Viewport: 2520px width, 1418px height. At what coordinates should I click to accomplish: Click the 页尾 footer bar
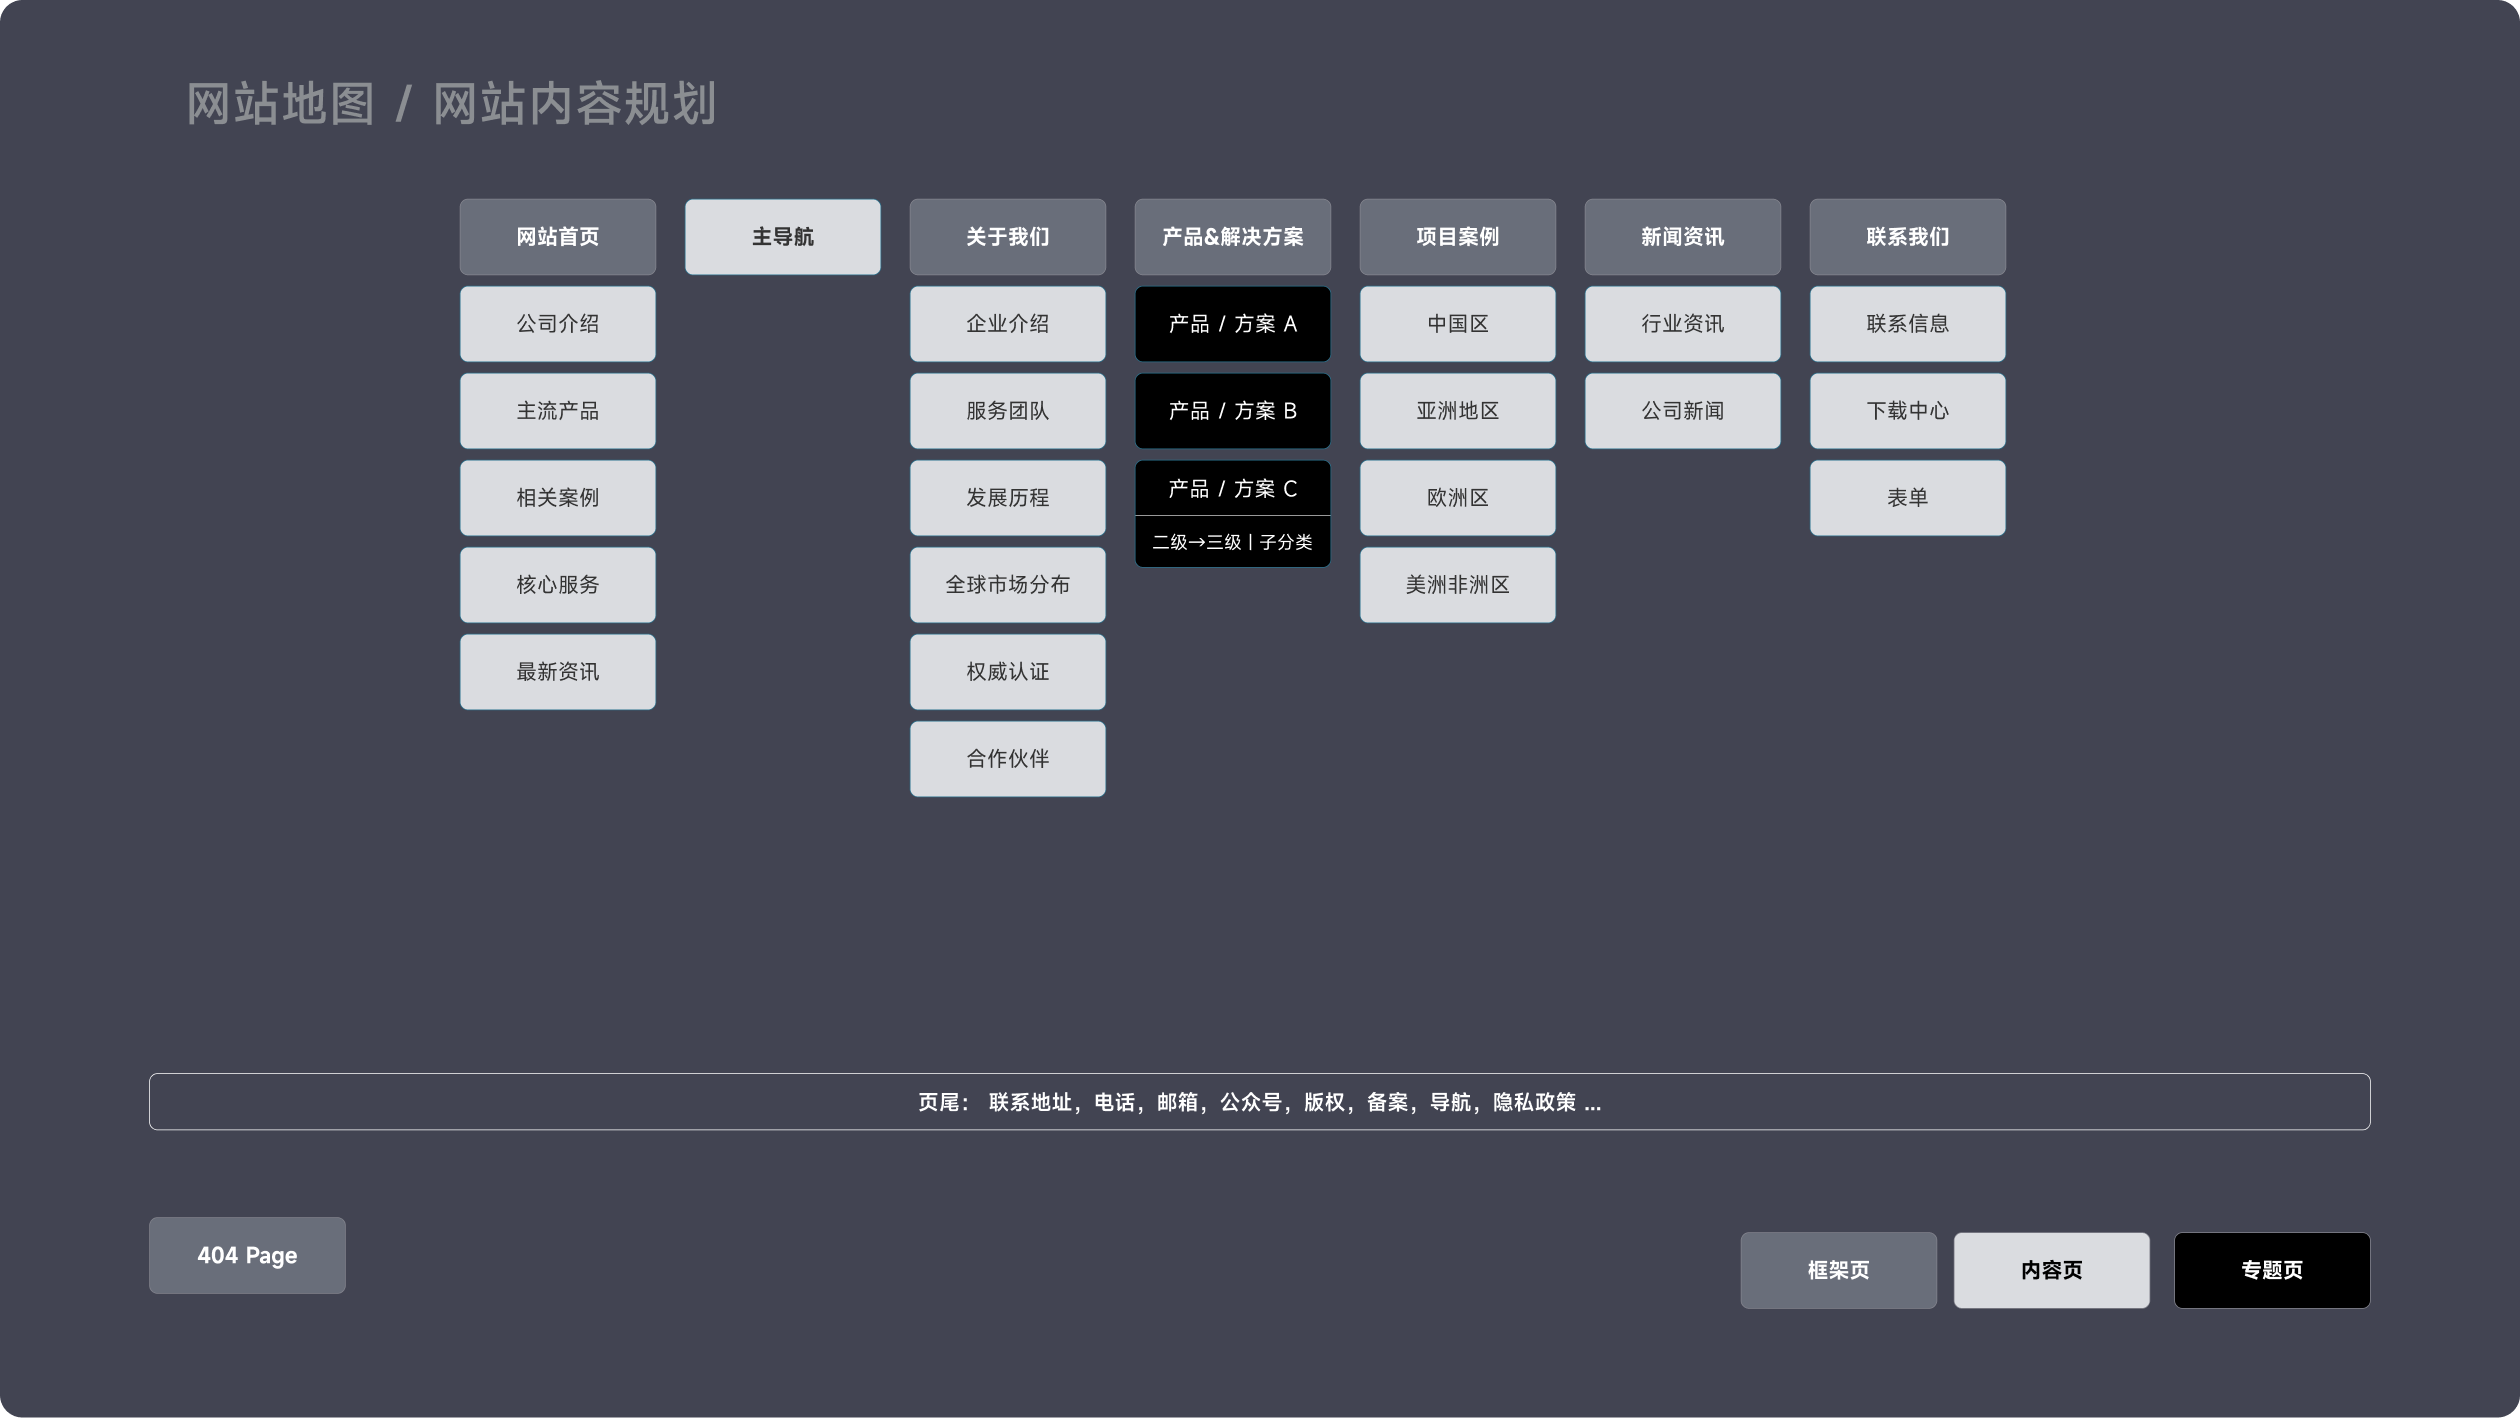1259,1102
